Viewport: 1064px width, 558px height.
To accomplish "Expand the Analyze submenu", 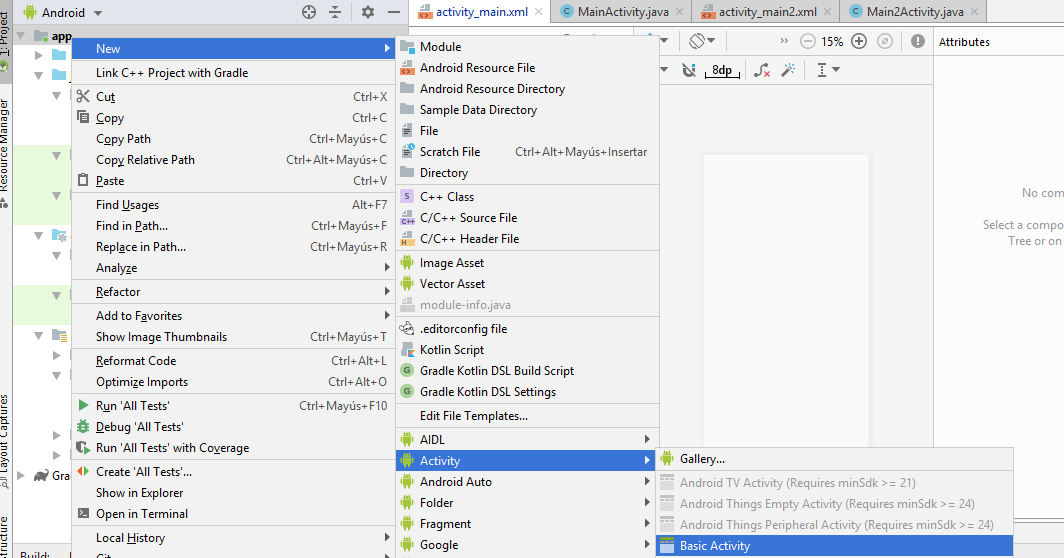I will click(233, 268).
